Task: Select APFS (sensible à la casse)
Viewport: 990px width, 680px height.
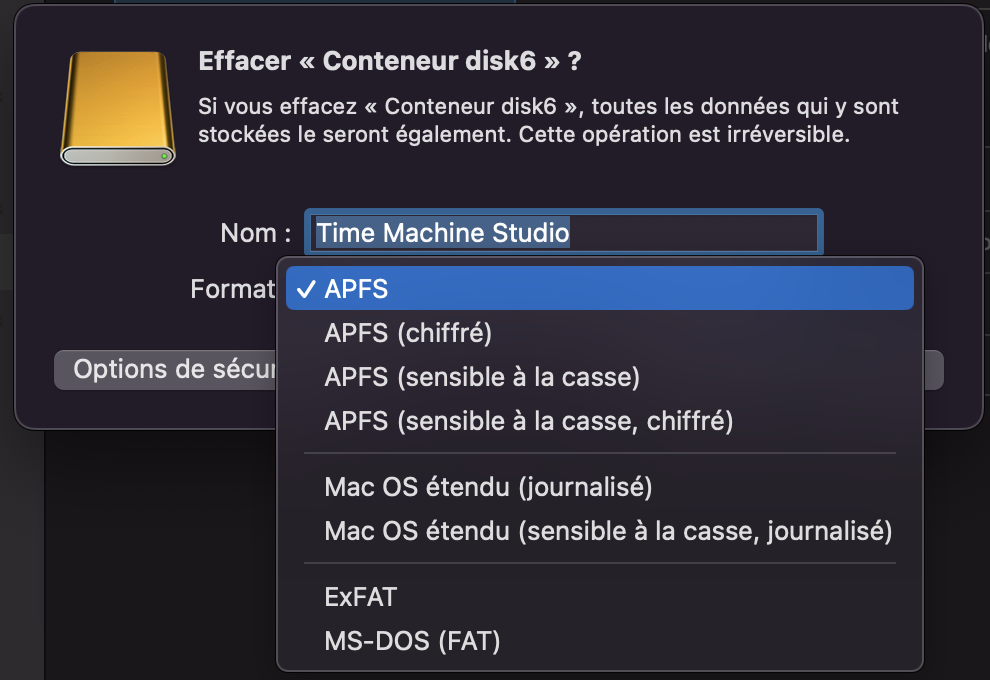Action: [482, 377]
